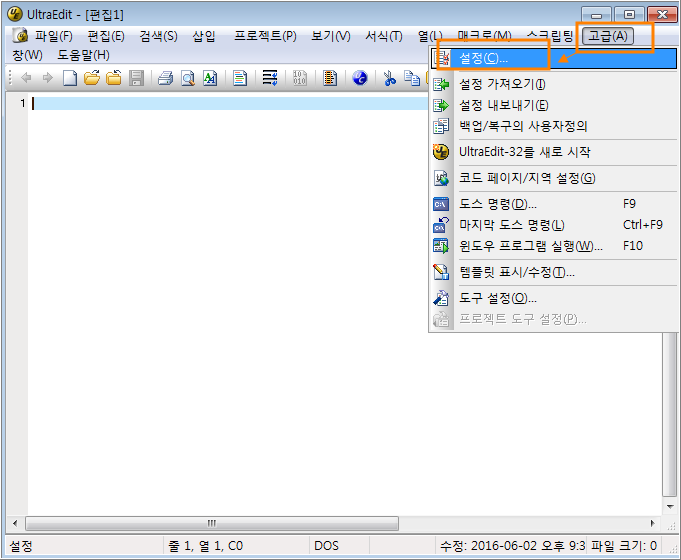This screenshot has width=681, height=560.
Task: Click the colored text document icon
Action: 240,78
